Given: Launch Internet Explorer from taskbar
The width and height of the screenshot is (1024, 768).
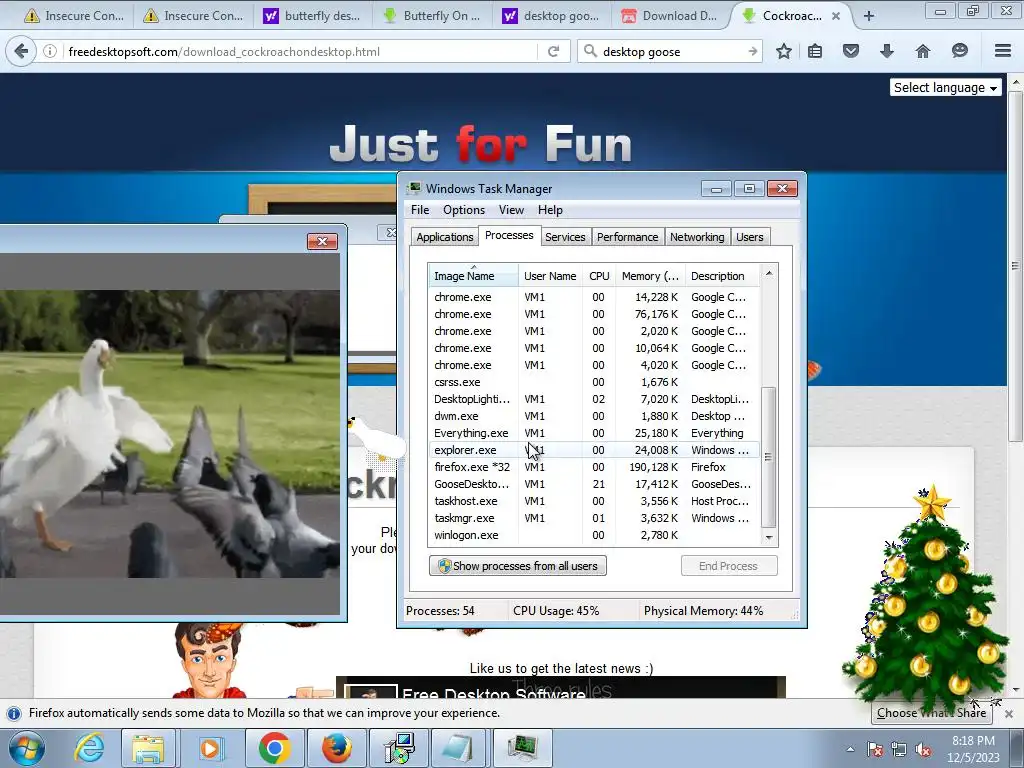Looking at the screenshot, I should [x=89, y=748].
